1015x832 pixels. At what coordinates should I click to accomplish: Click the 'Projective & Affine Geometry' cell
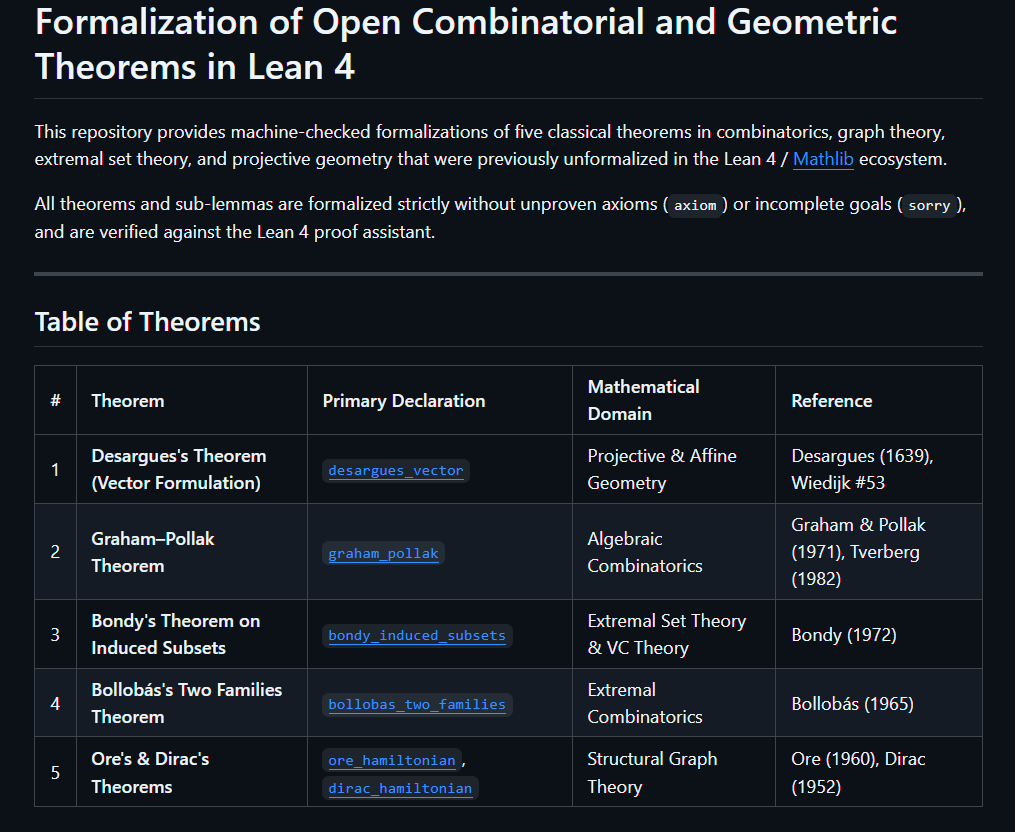(674, 469)
